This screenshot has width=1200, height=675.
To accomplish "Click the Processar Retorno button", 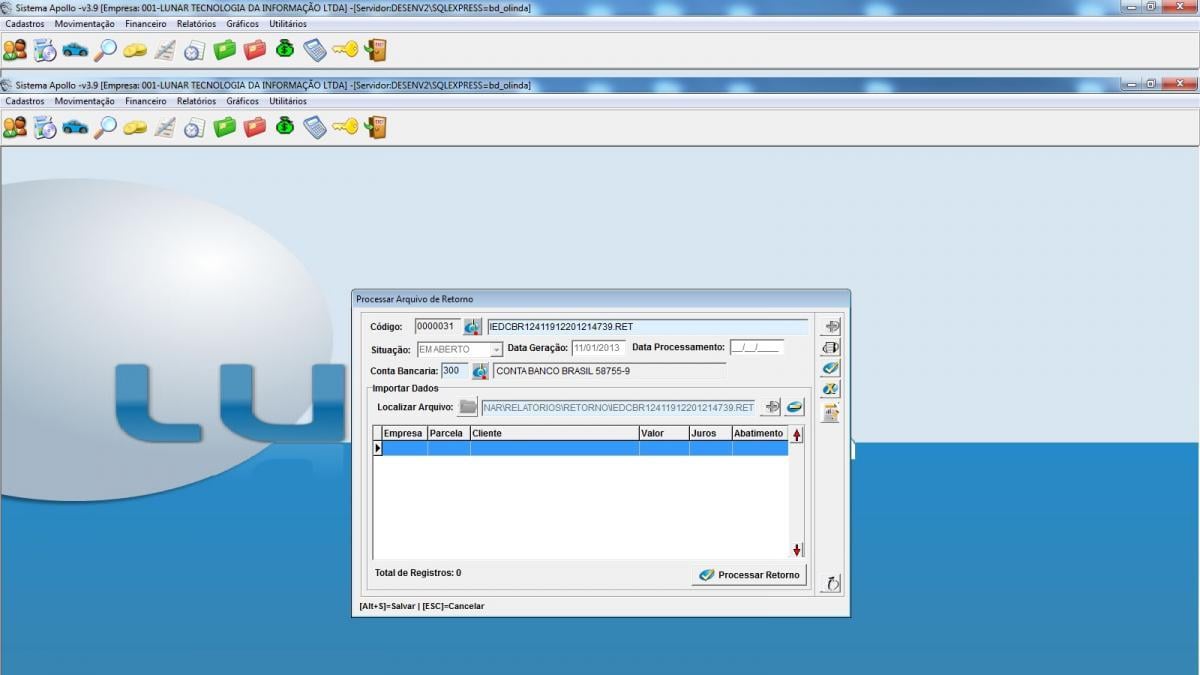I will [x=749, y=575].
